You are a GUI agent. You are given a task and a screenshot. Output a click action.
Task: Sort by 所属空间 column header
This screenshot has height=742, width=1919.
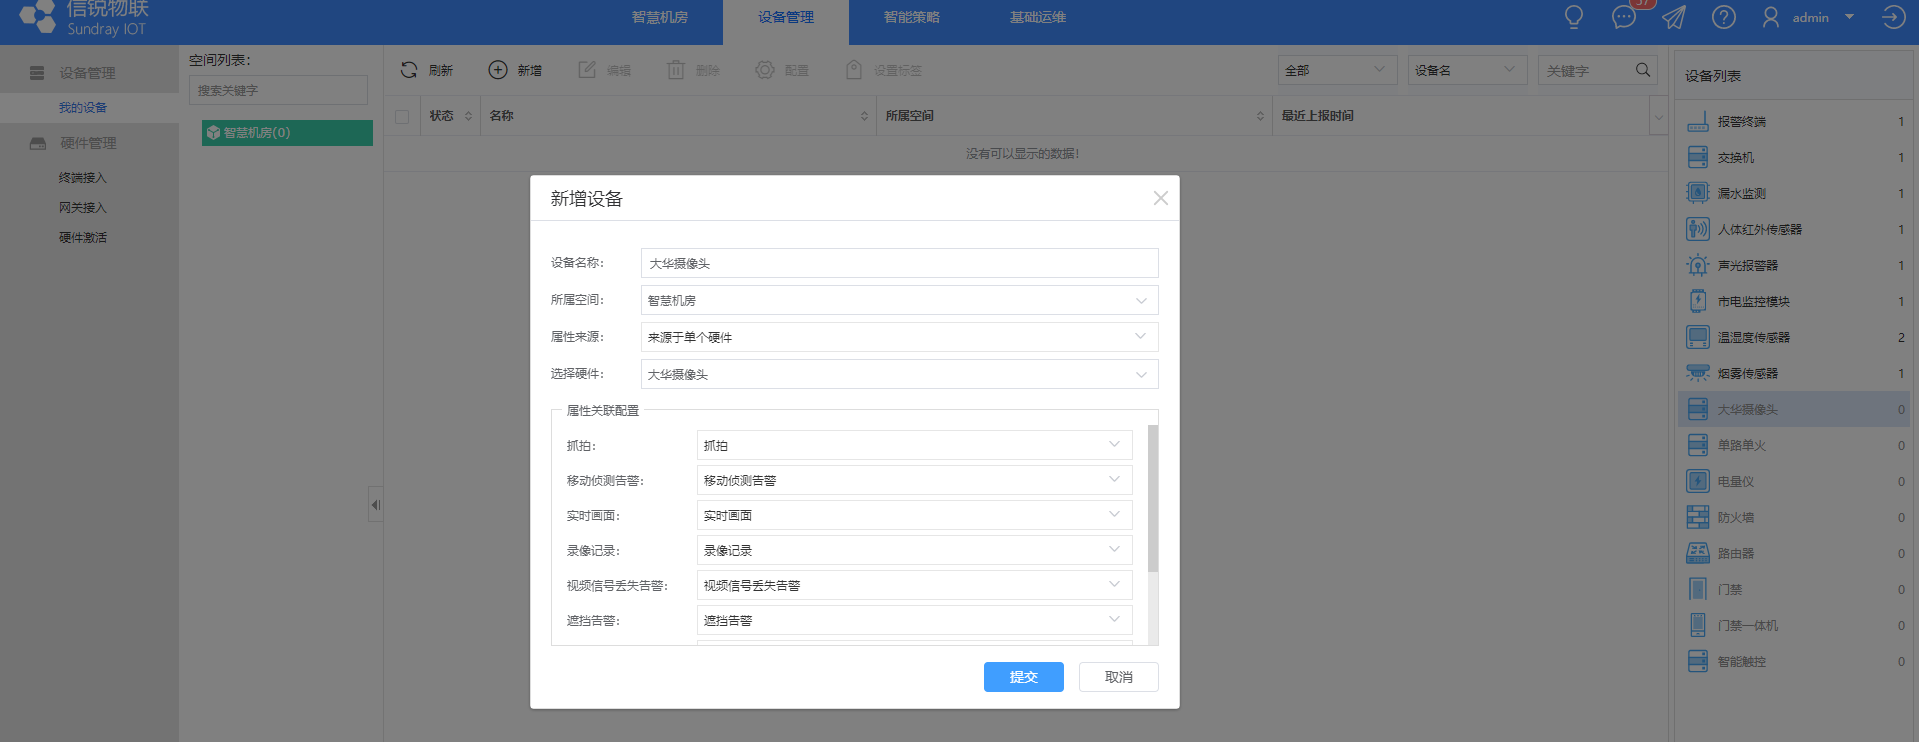point(1074,116)
